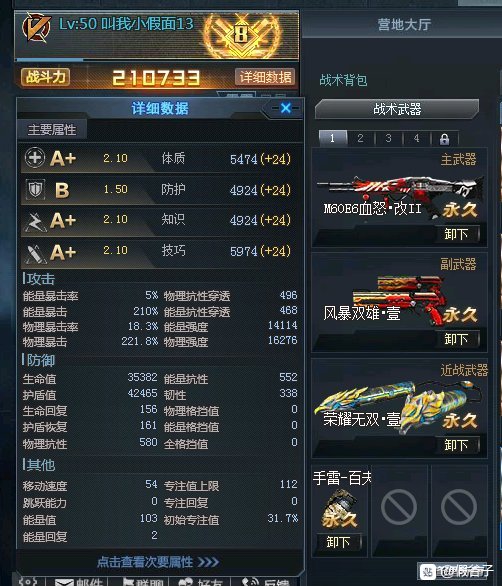Unequip 风暴双雄·壹 with 卸下 button
The width and height of the screenshot is (502, 586).
click(457, 339)
